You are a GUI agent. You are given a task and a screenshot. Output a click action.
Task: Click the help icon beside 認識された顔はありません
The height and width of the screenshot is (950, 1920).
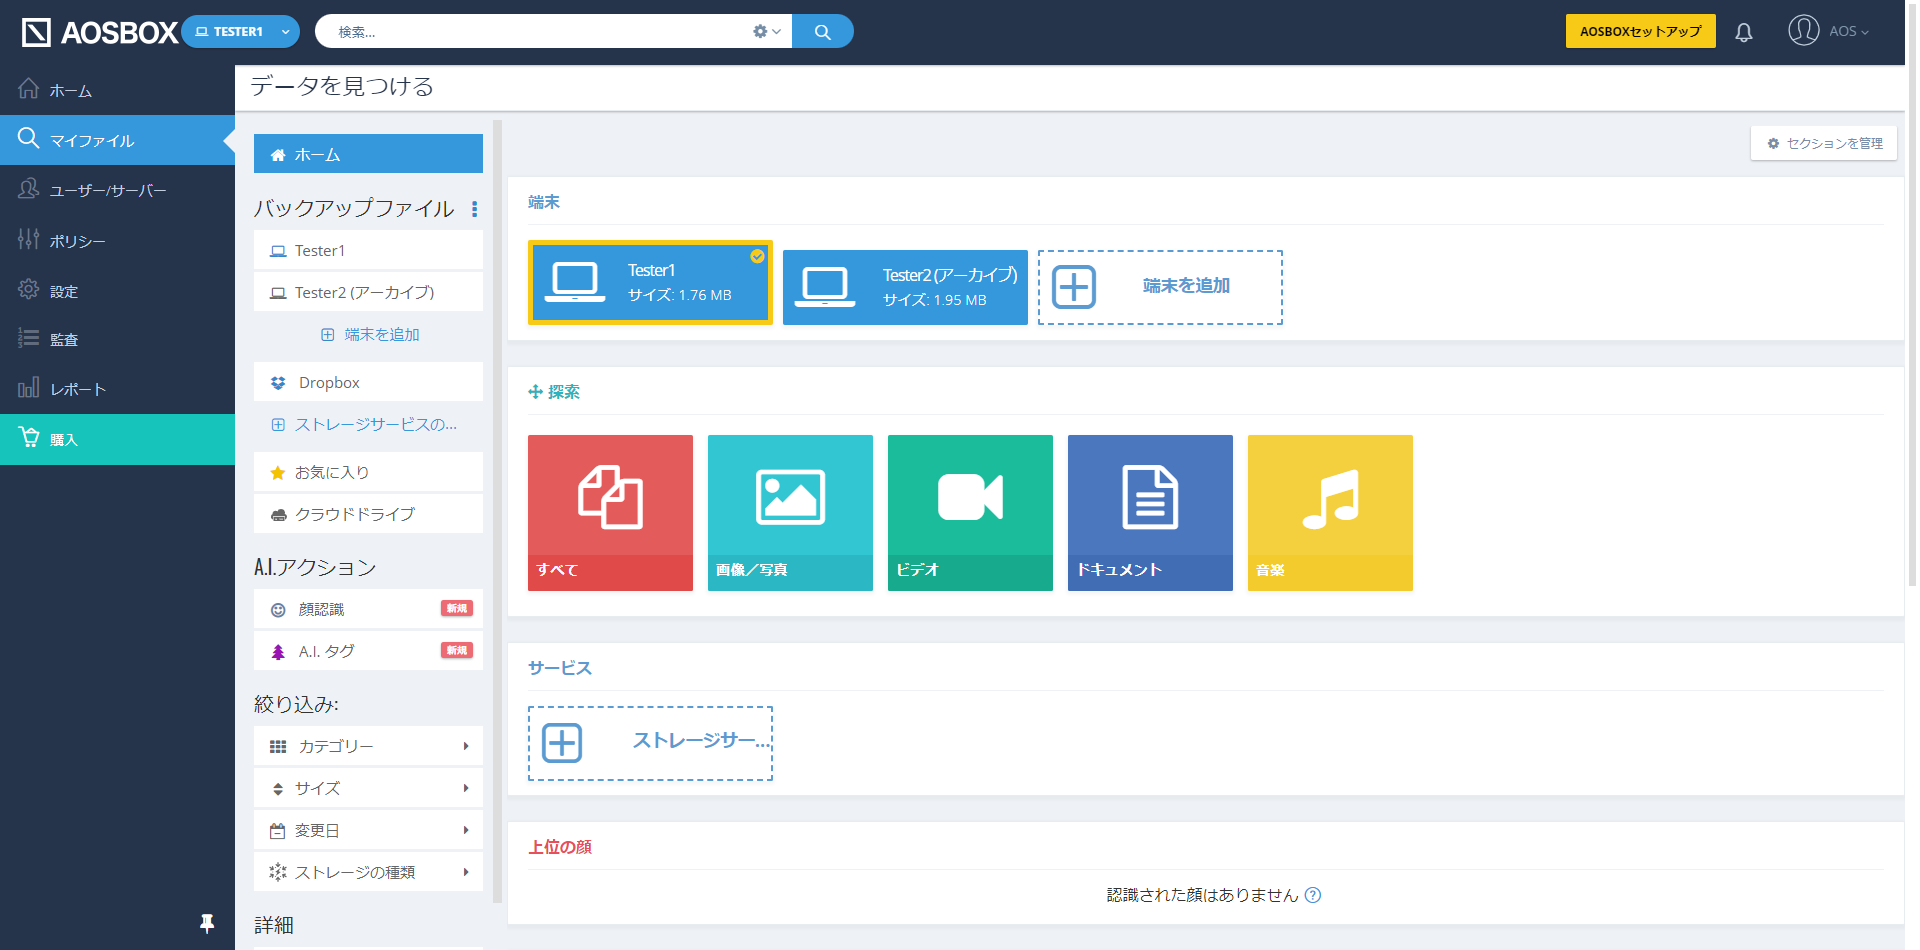tap(1313, 895)
